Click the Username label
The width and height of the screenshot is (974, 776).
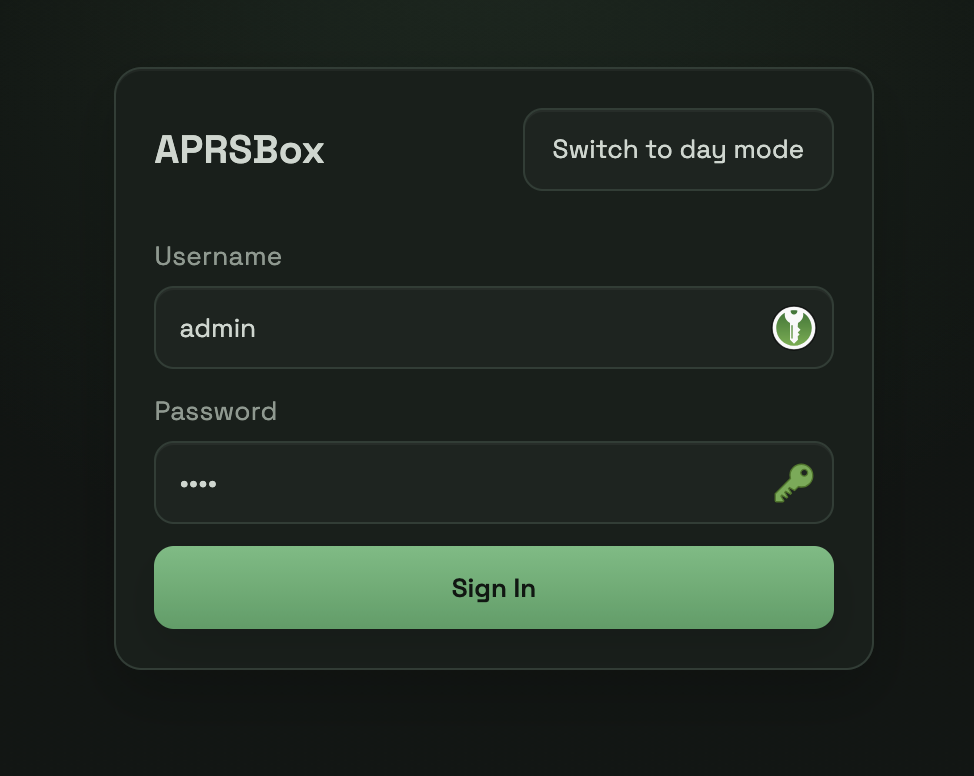[218, 256]
